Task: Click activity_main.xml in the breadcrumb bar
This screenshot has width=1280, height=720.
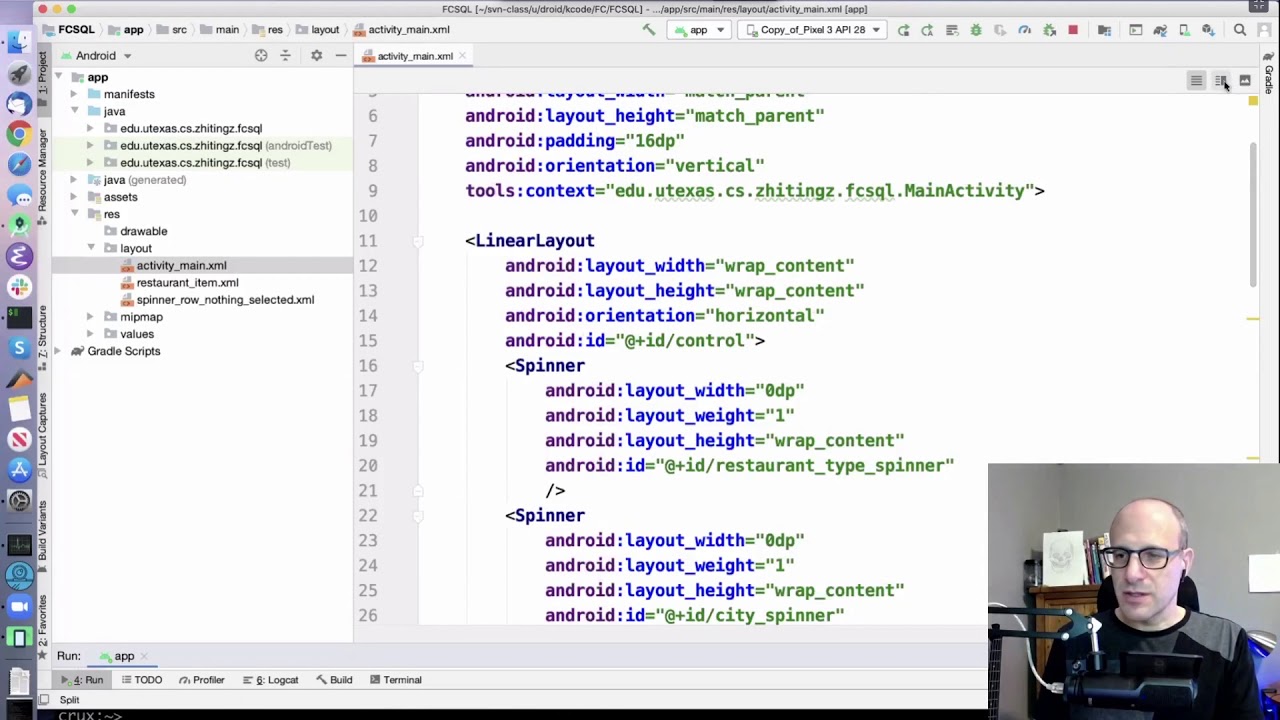Action: click(x=409, y=30)
